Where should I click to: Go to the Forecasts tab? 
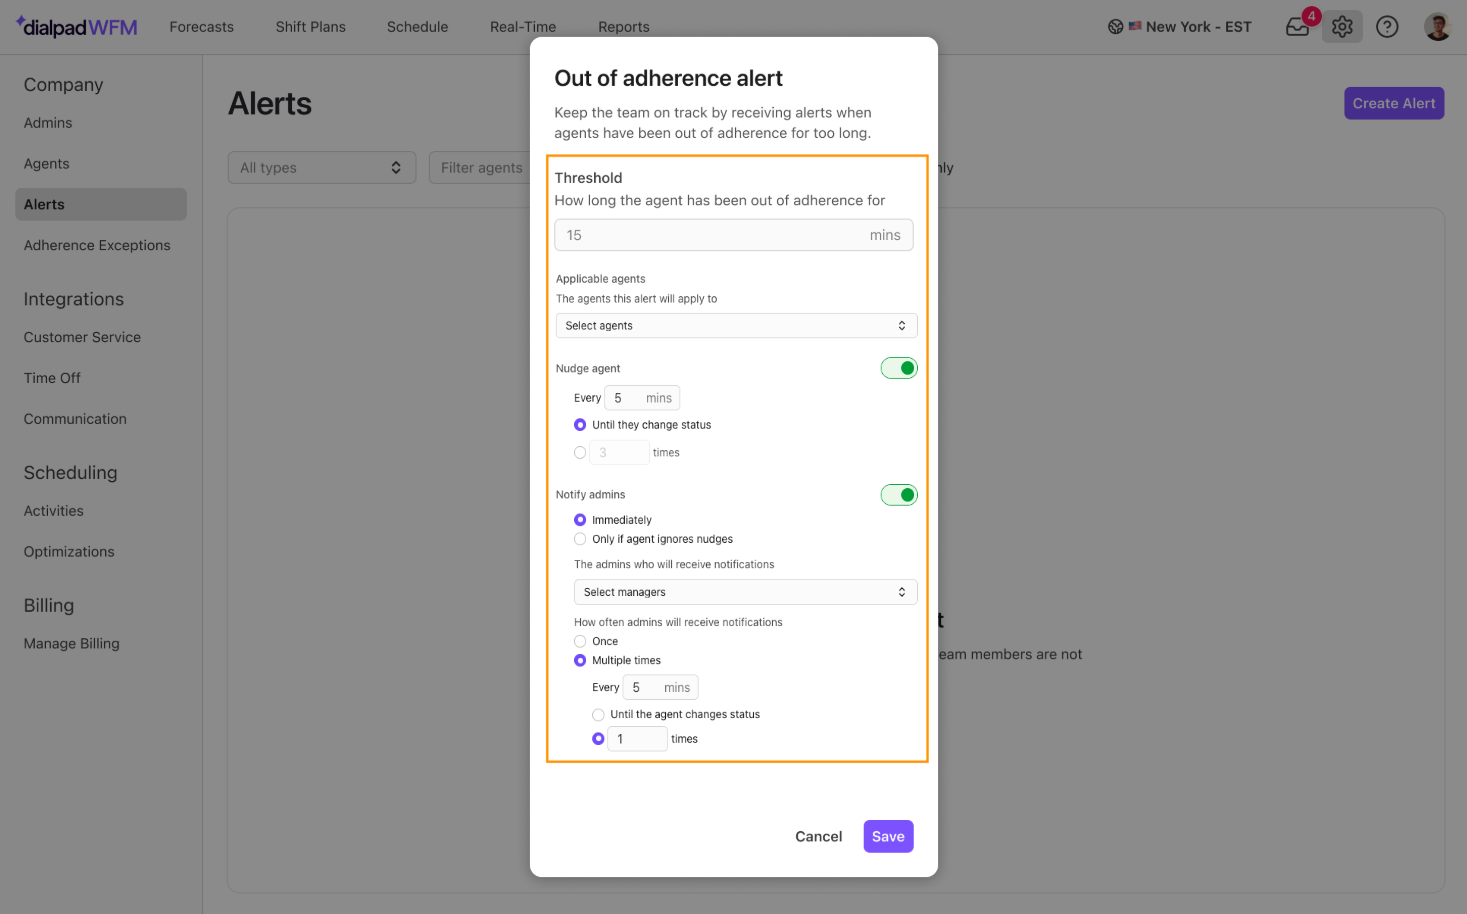click(x=202, y=27)
